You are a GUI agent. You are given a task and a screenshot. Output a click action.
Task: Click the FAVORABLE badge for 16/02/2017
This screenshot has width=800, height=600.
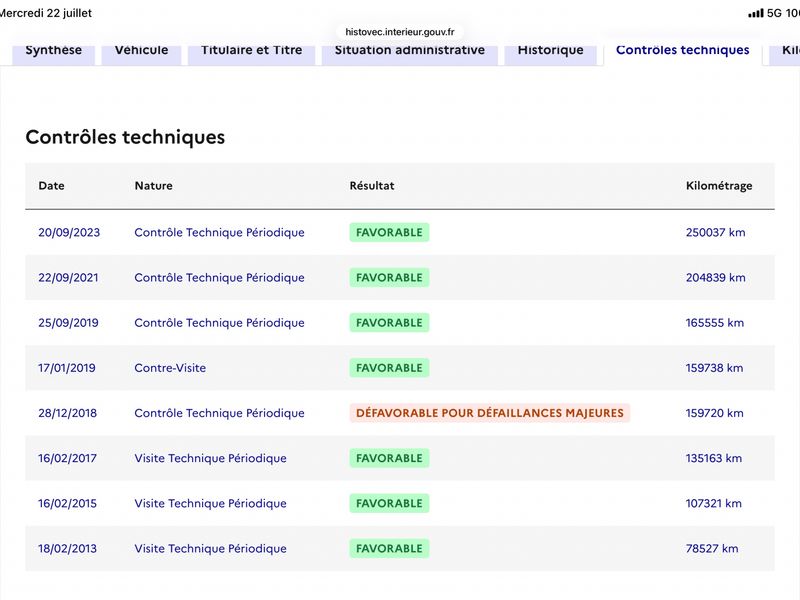(389, 458)
